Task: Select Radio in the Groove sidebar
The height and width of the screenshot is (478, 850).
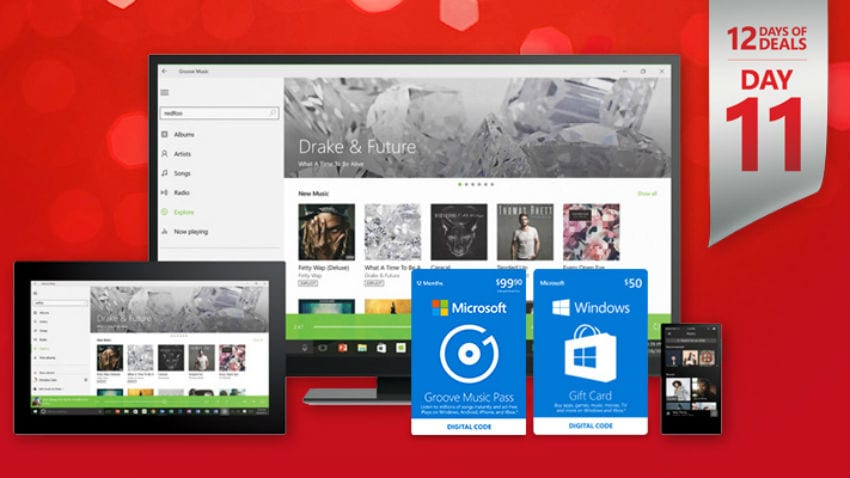Action: pyautogui.click(x=182, y=192)
